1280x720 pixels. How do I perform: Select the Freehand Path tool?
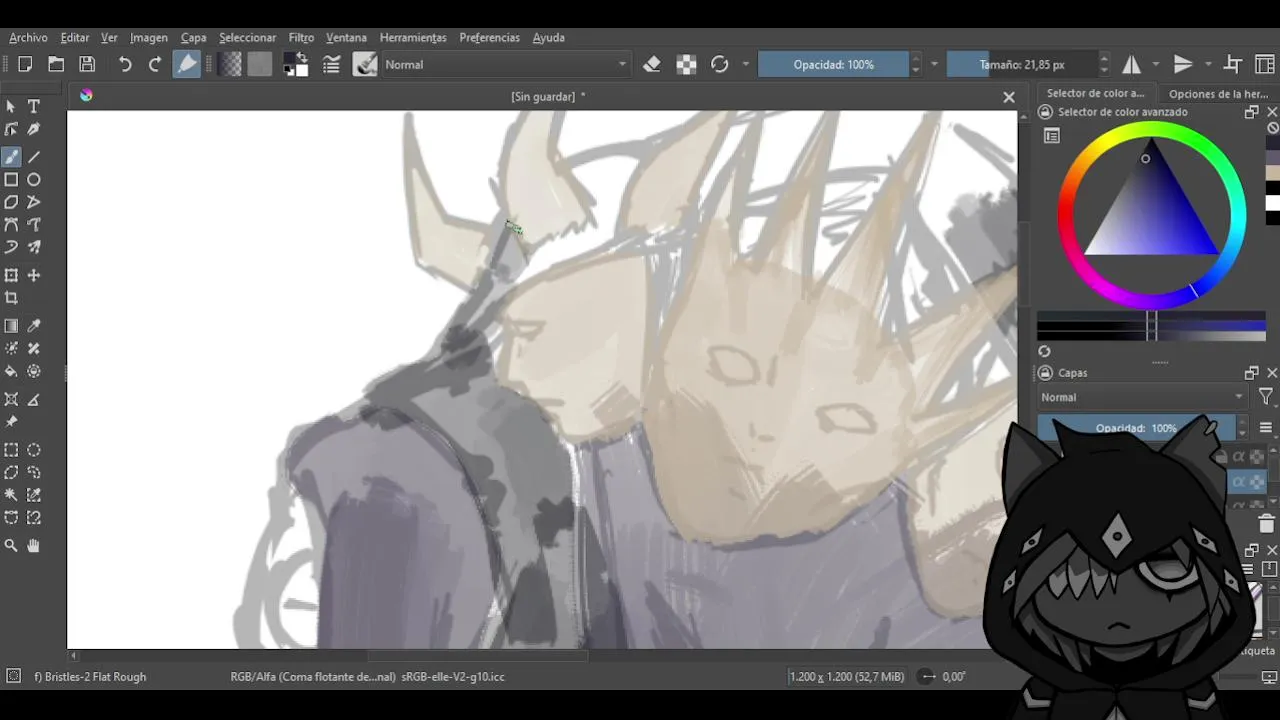34,225
